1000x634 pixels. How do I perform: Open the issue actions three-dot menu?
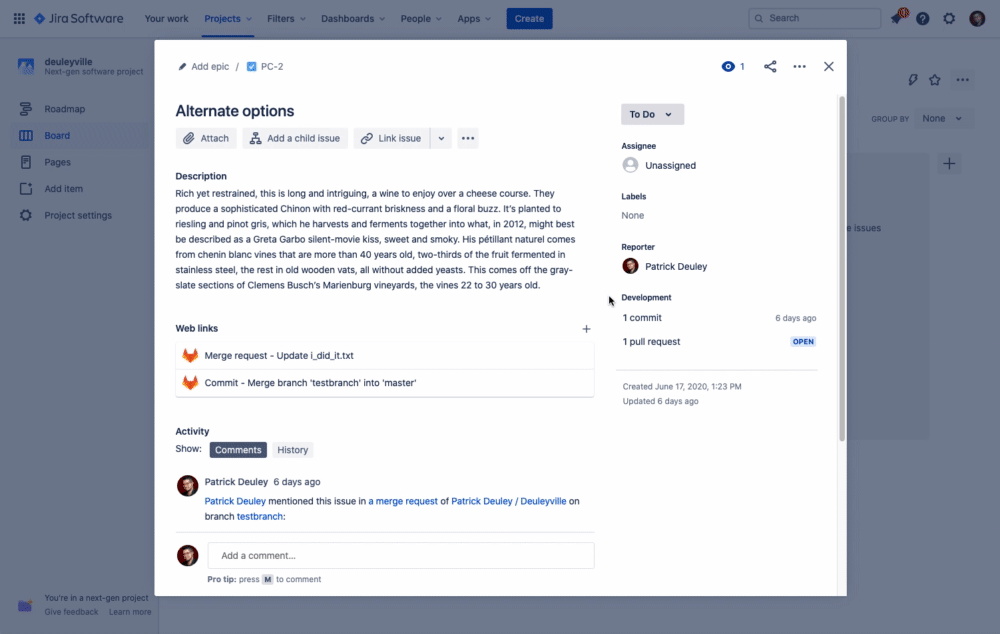(x=799, y=66)
